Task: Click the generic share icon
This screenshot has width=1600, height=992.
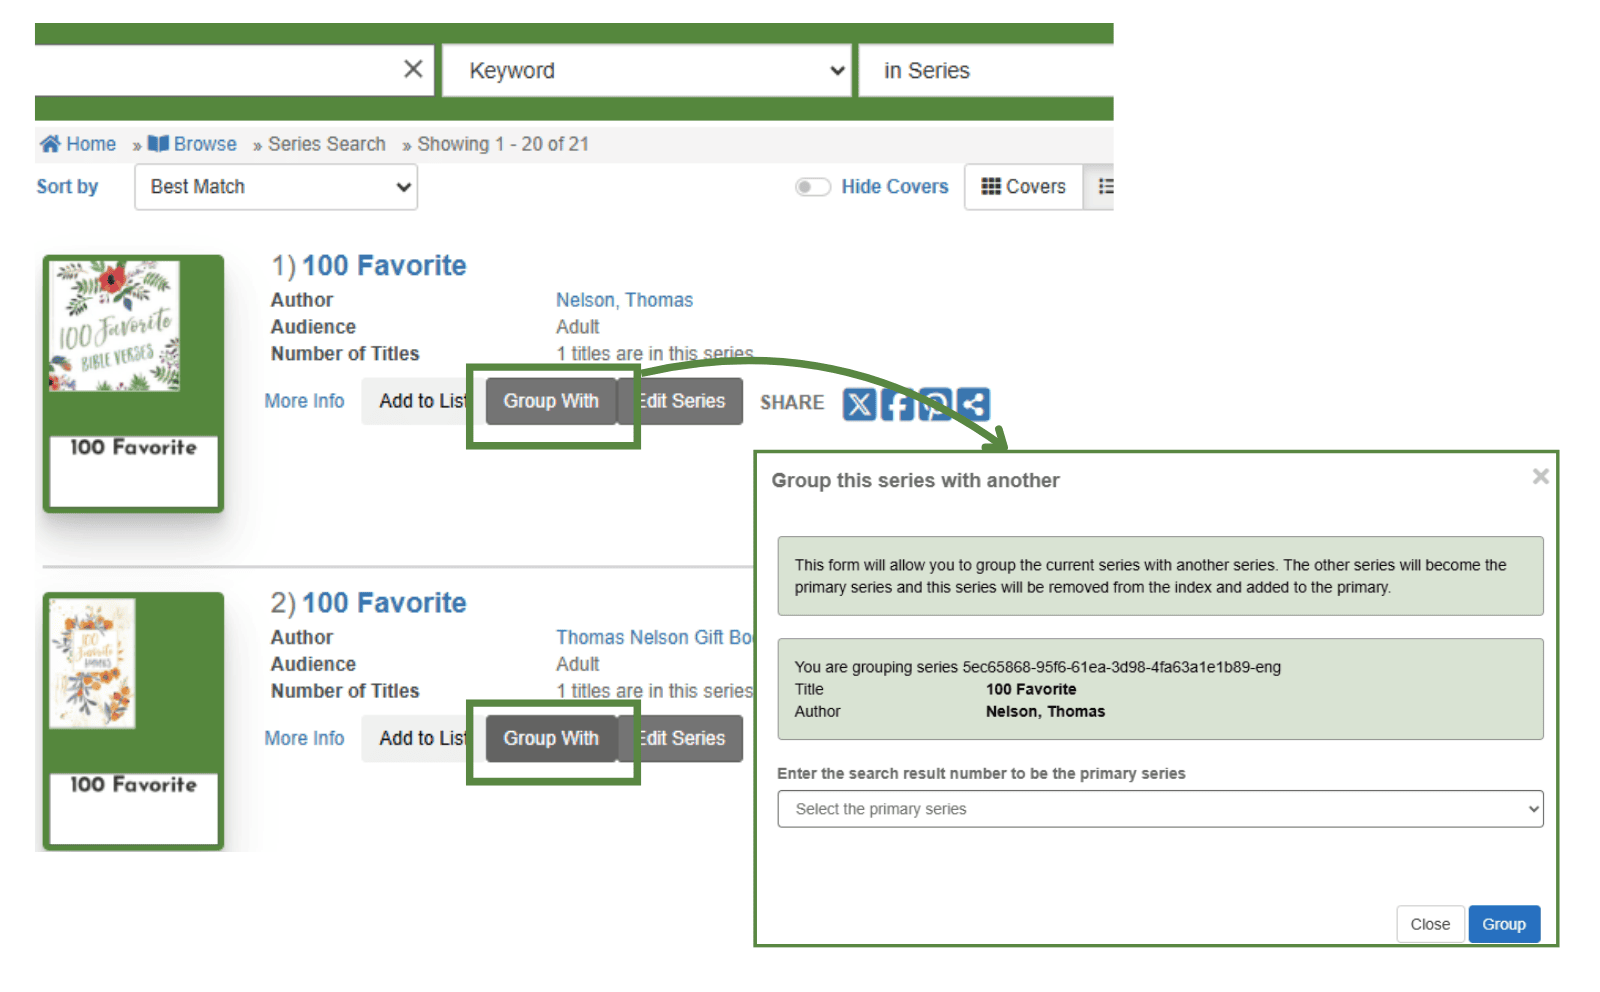Action: tap(973, 404)
